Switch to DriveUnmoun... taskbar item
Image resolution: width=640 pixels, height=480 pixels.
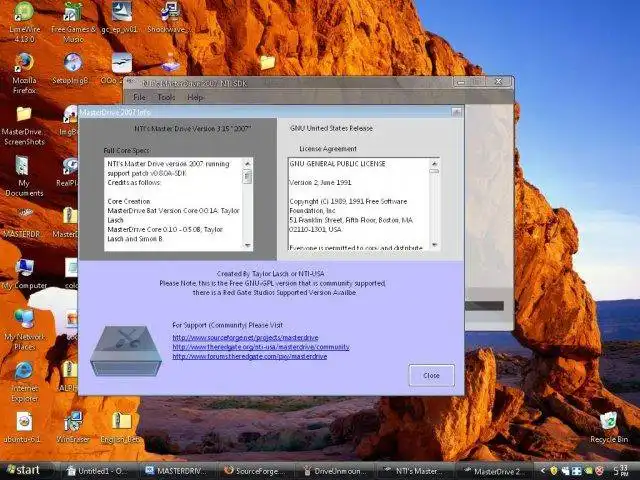coord(336,471)
